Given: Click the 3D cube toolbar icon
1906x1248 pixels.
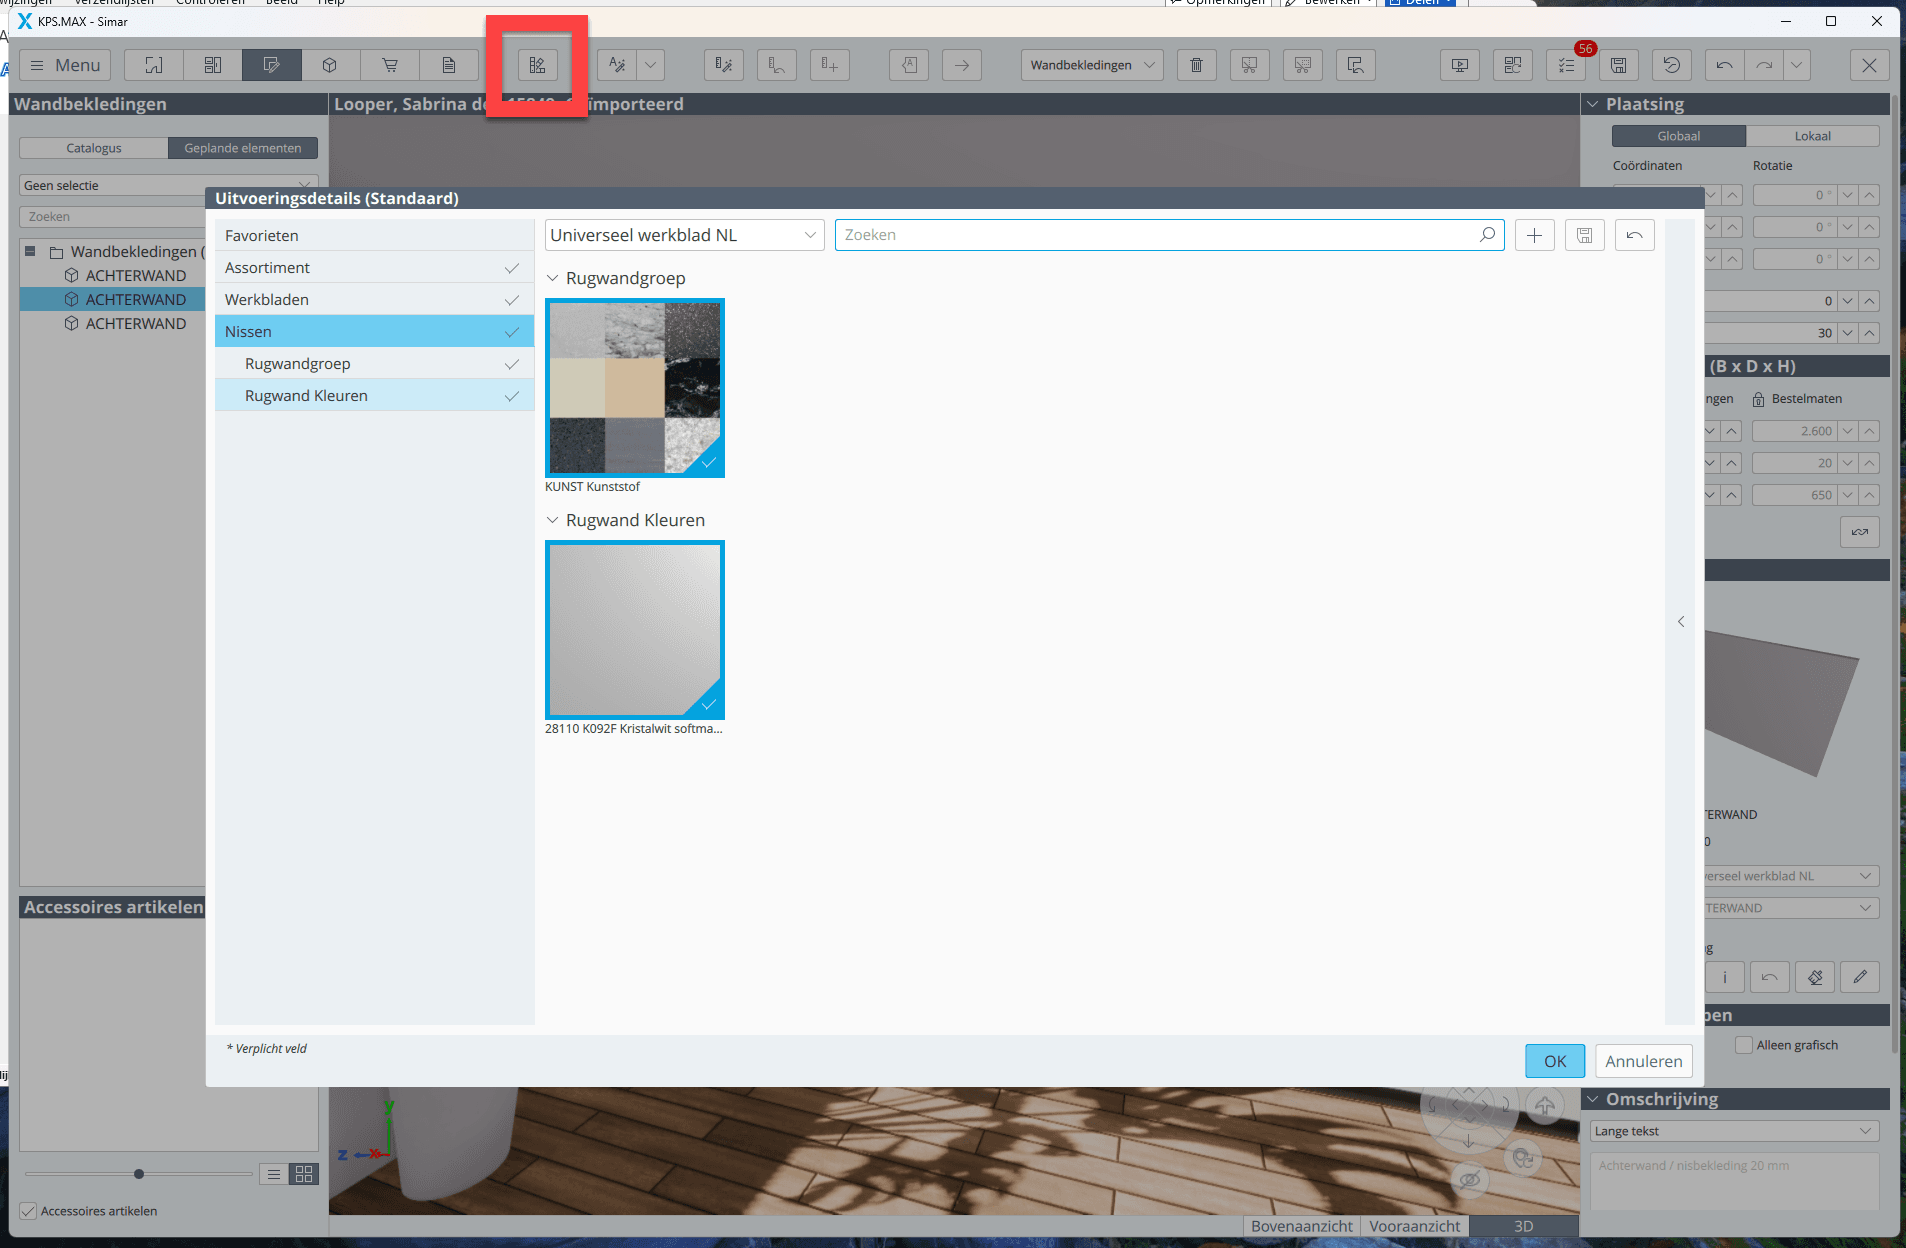Looking at the screenshot, I should coord(330,65).
